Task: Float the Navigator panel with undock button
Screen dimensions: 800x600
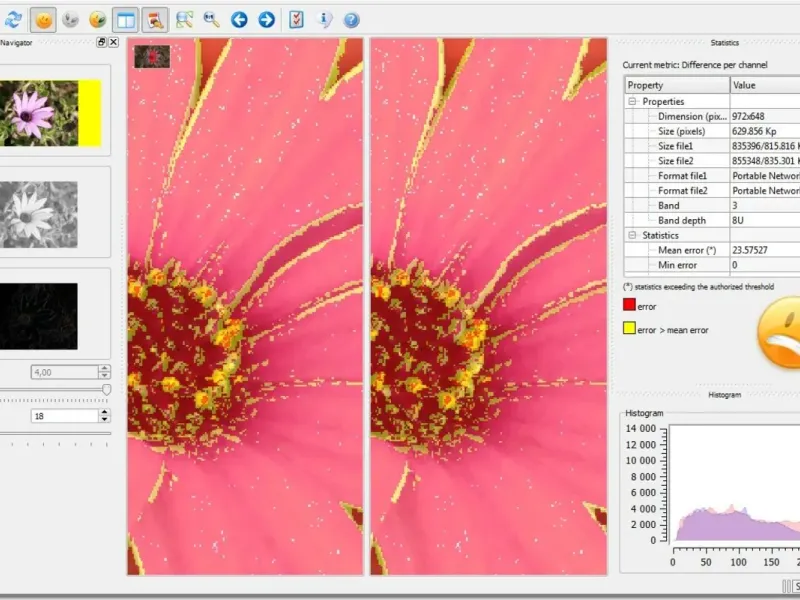Action: coord(101,42)
